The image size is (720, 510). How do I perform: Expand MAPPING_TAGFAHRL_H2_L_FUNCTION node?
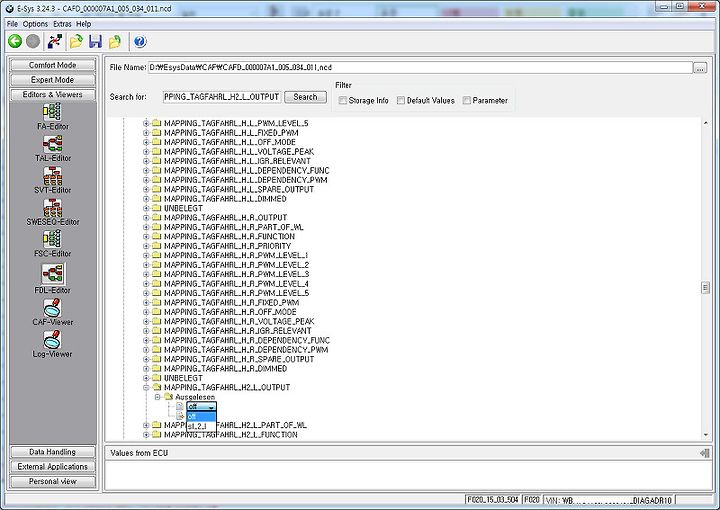pyautogui.click(x=146, y=435)
